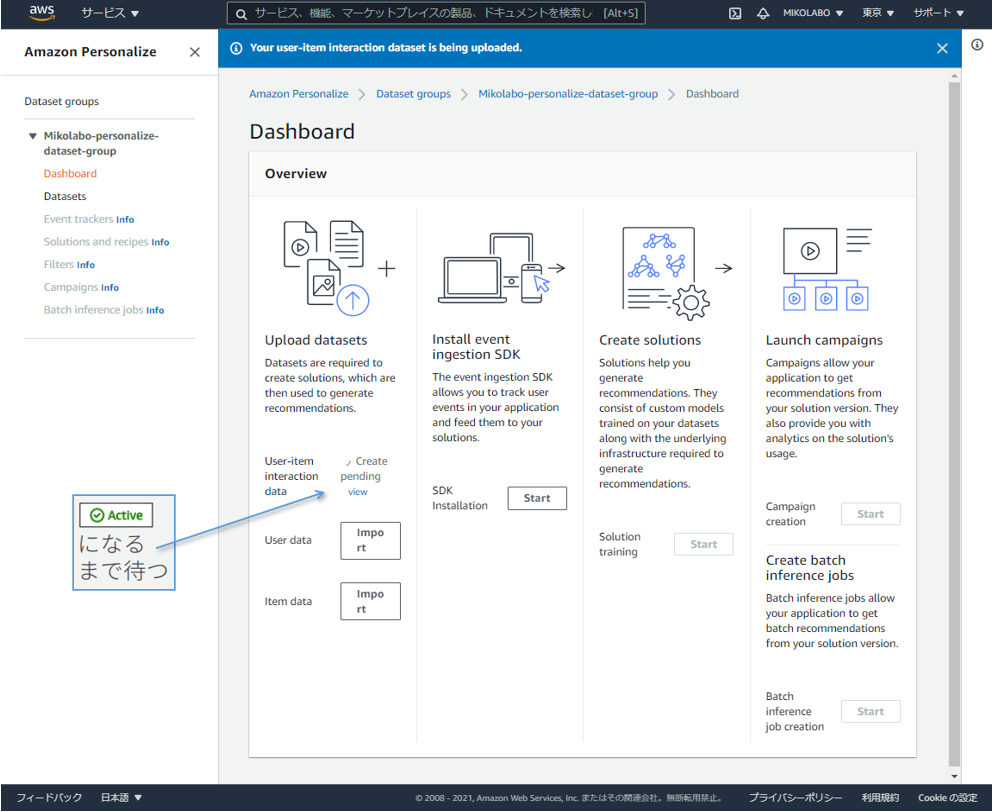Click Start for Campaign creation
Image resolution: width=992 pixels, height=812 pixels.
click(x=871, y=514)
